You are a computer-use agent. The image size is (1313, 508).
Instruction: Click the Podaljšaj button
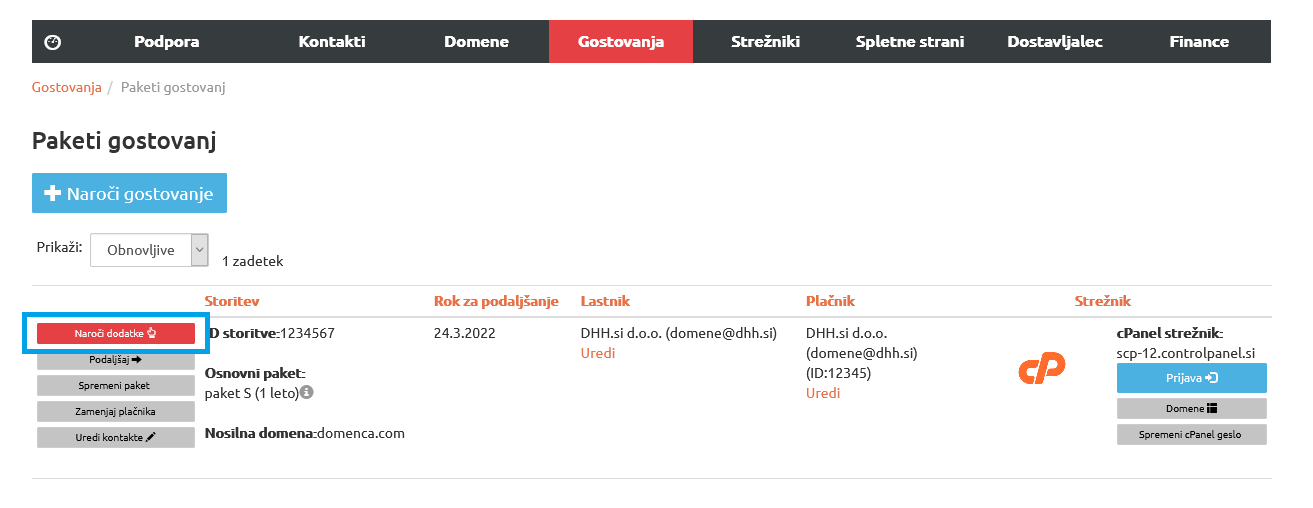pos(116,359)
